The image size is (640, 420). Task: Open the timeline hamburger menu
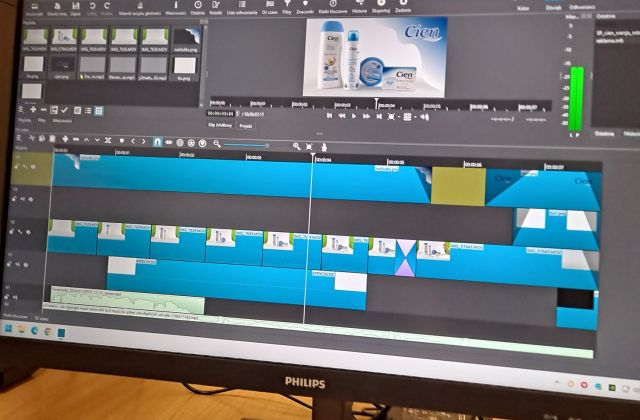(x=19, y=138)
